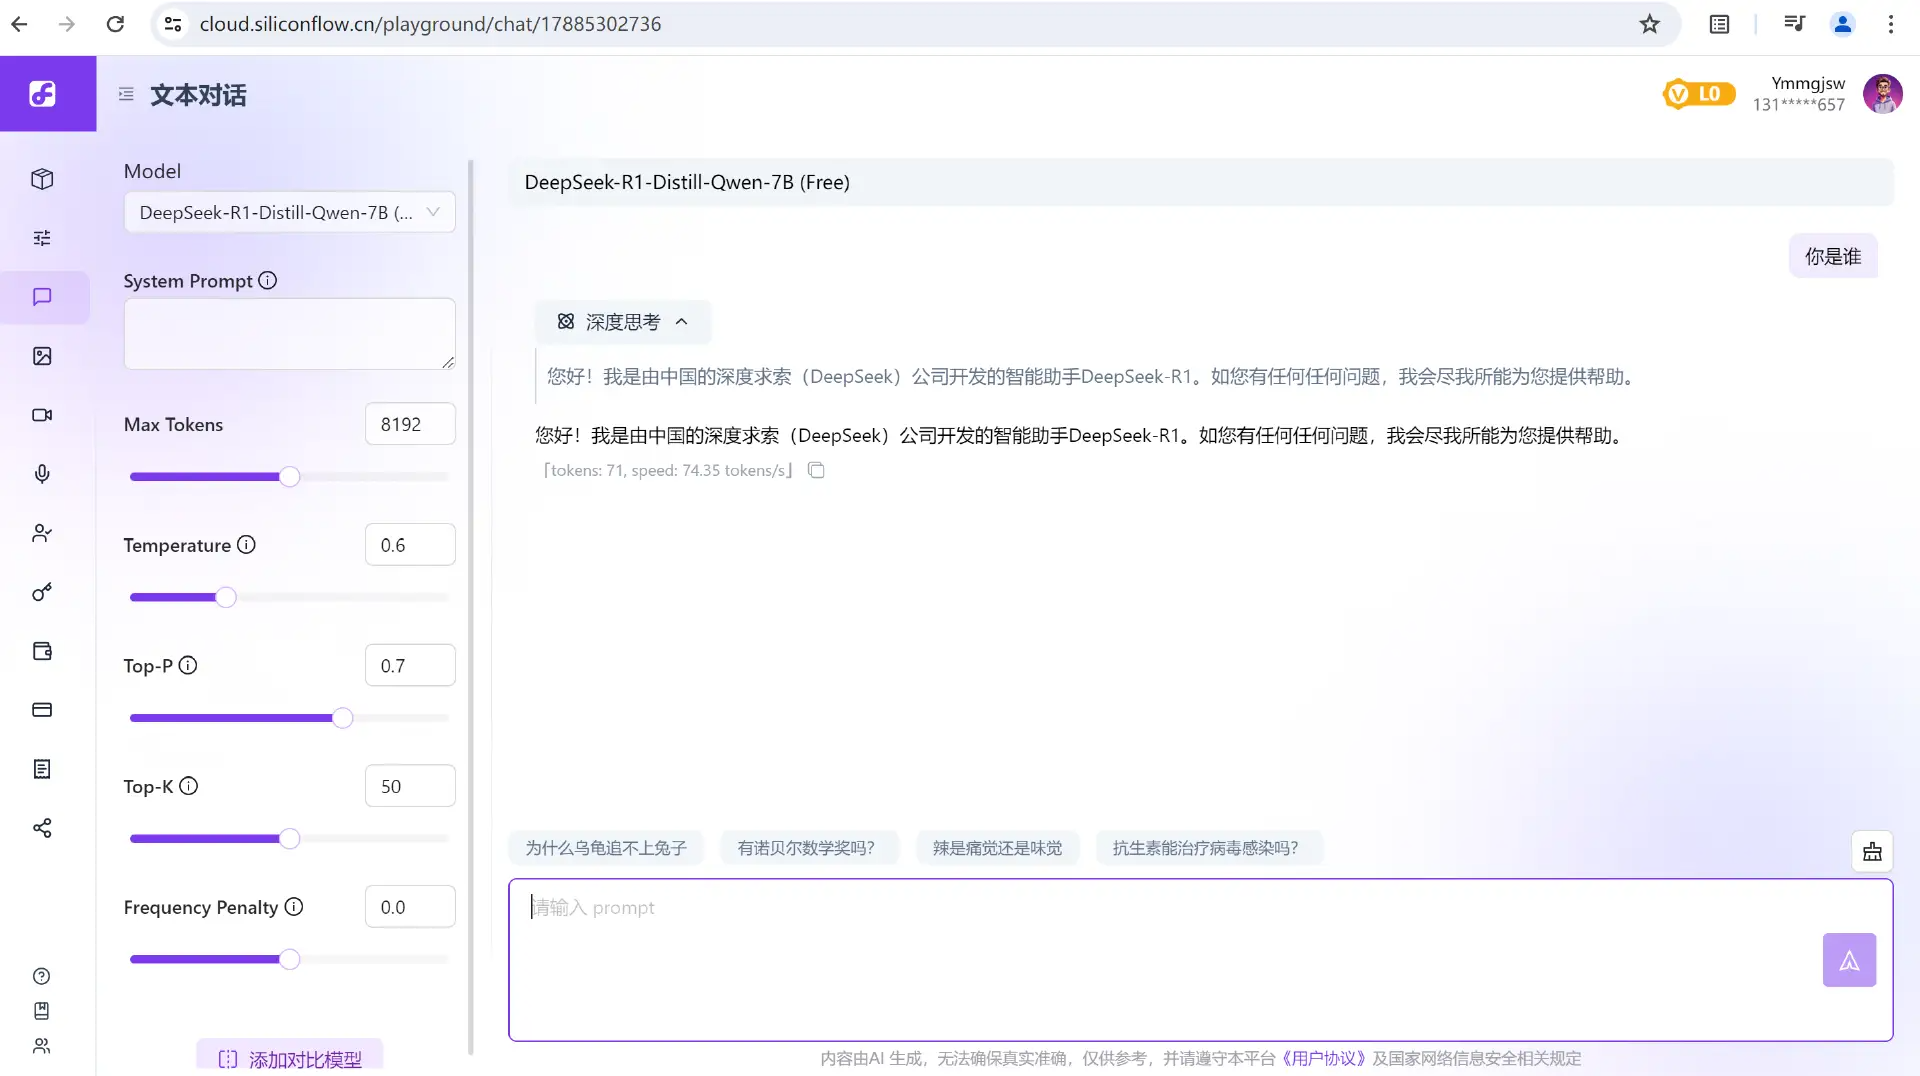Open the browser side panel reading list icon
The width and height of the screenshot is (1920, 1076).
(x=1719, y=24)
